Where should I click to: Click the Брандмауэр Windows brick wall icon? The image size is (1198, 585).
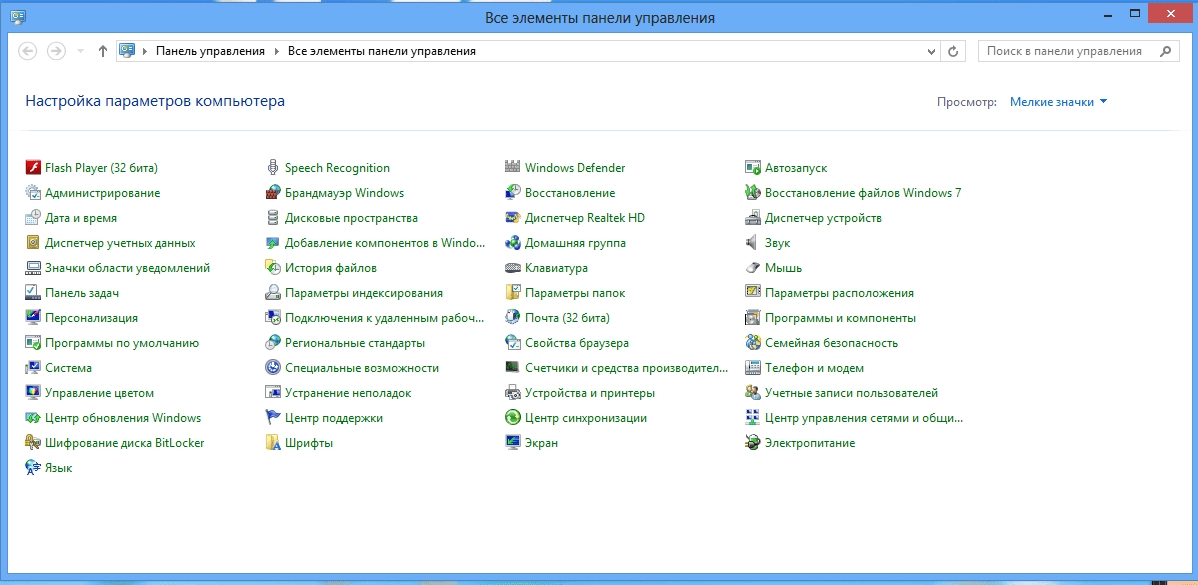click(x=273, y=193)
